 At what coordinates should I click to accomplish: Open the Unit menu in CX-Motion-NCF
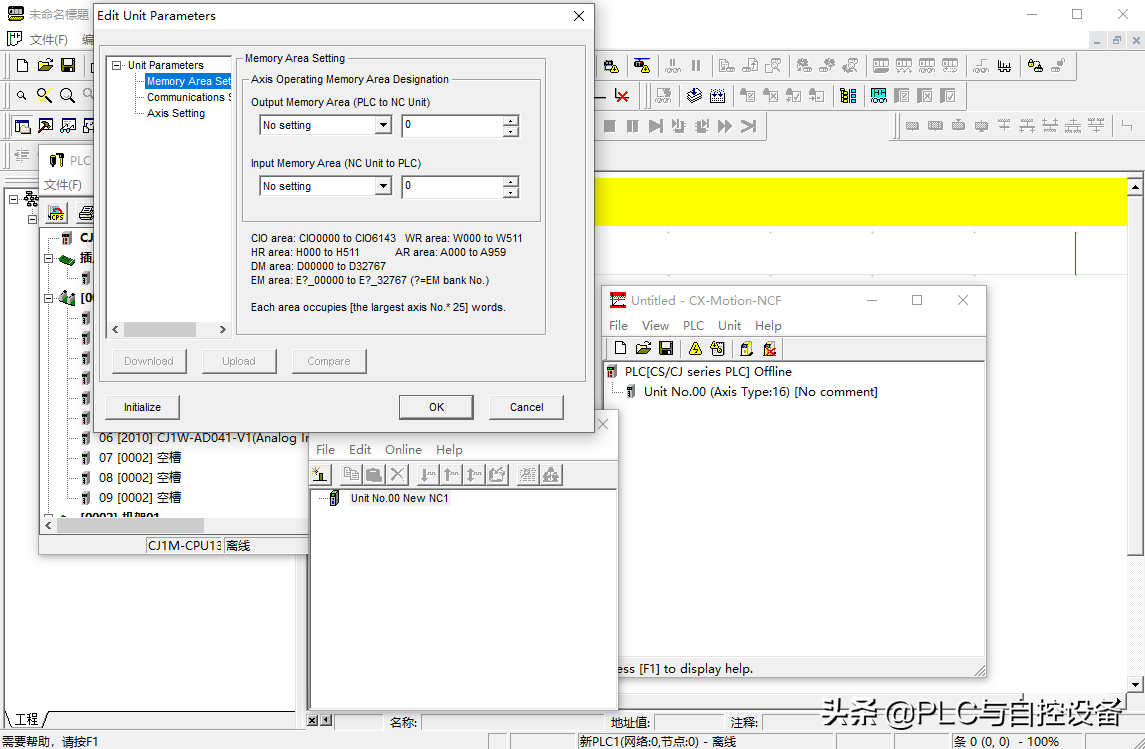pyautogui.click(x=729, y=326)
